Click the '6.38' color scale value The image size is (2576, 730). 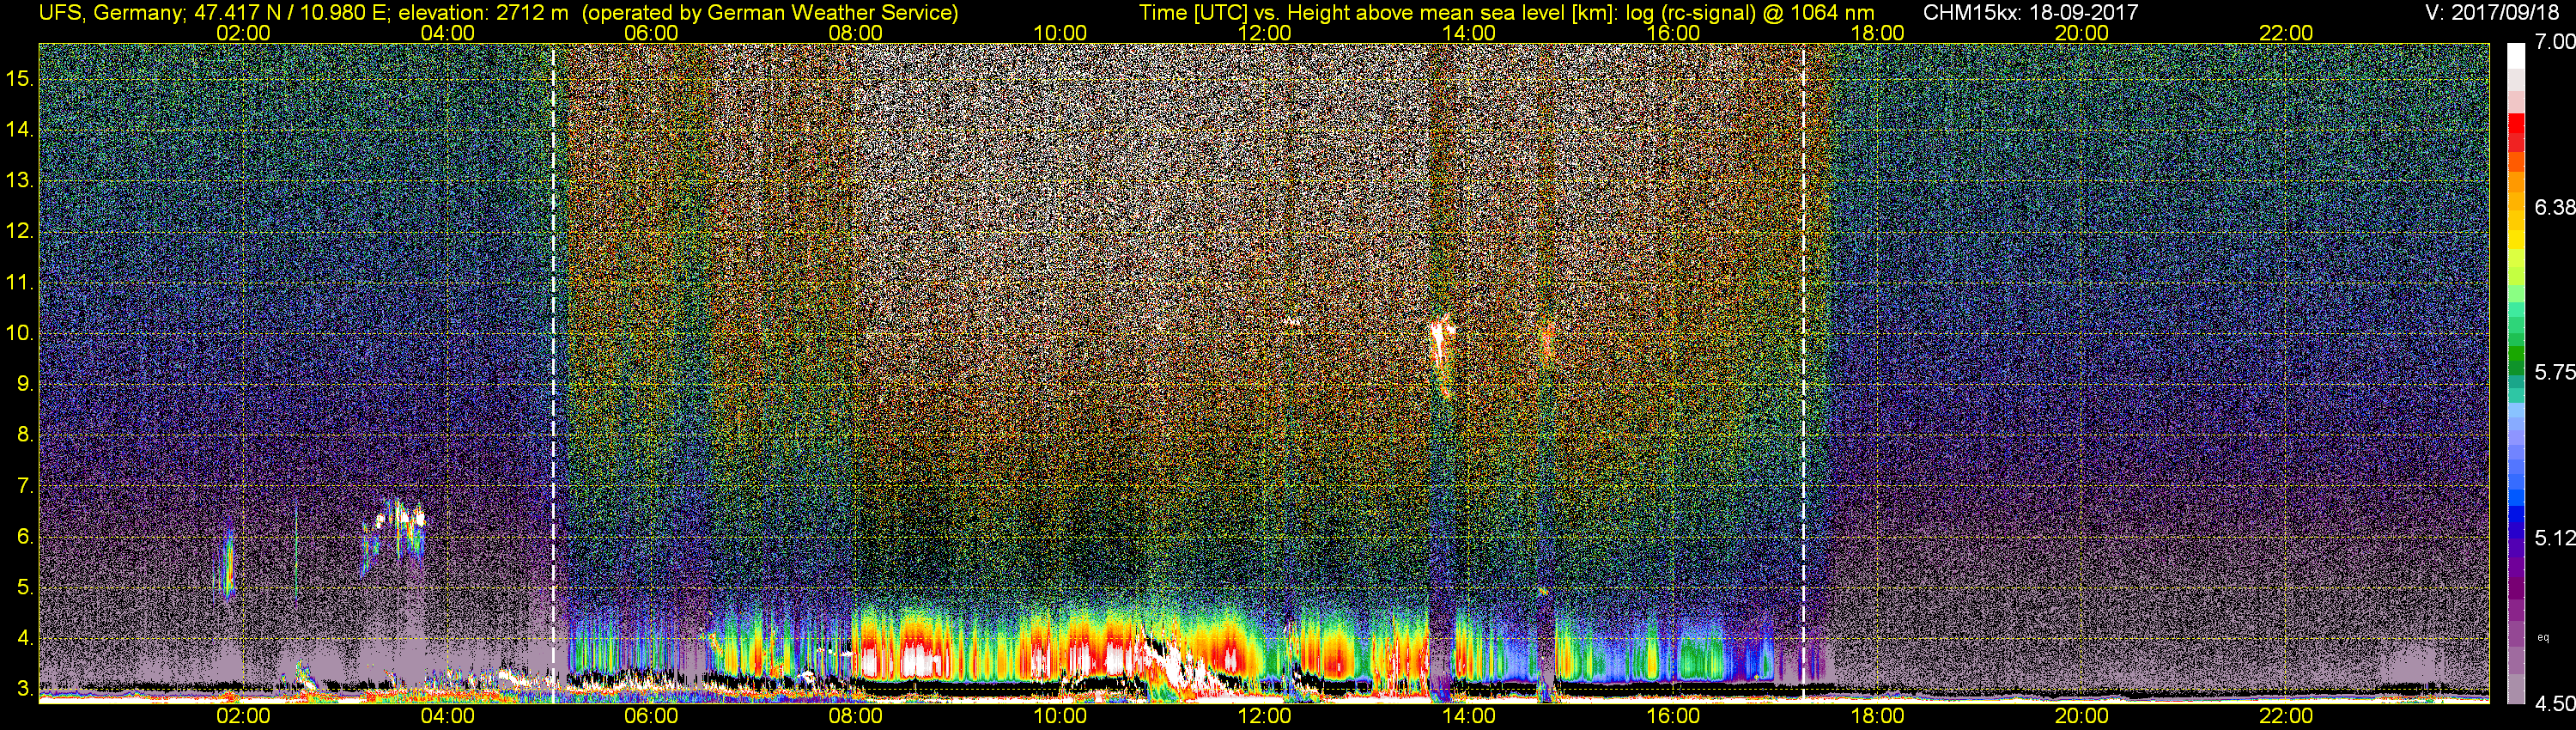click(x=2554, y=207)
